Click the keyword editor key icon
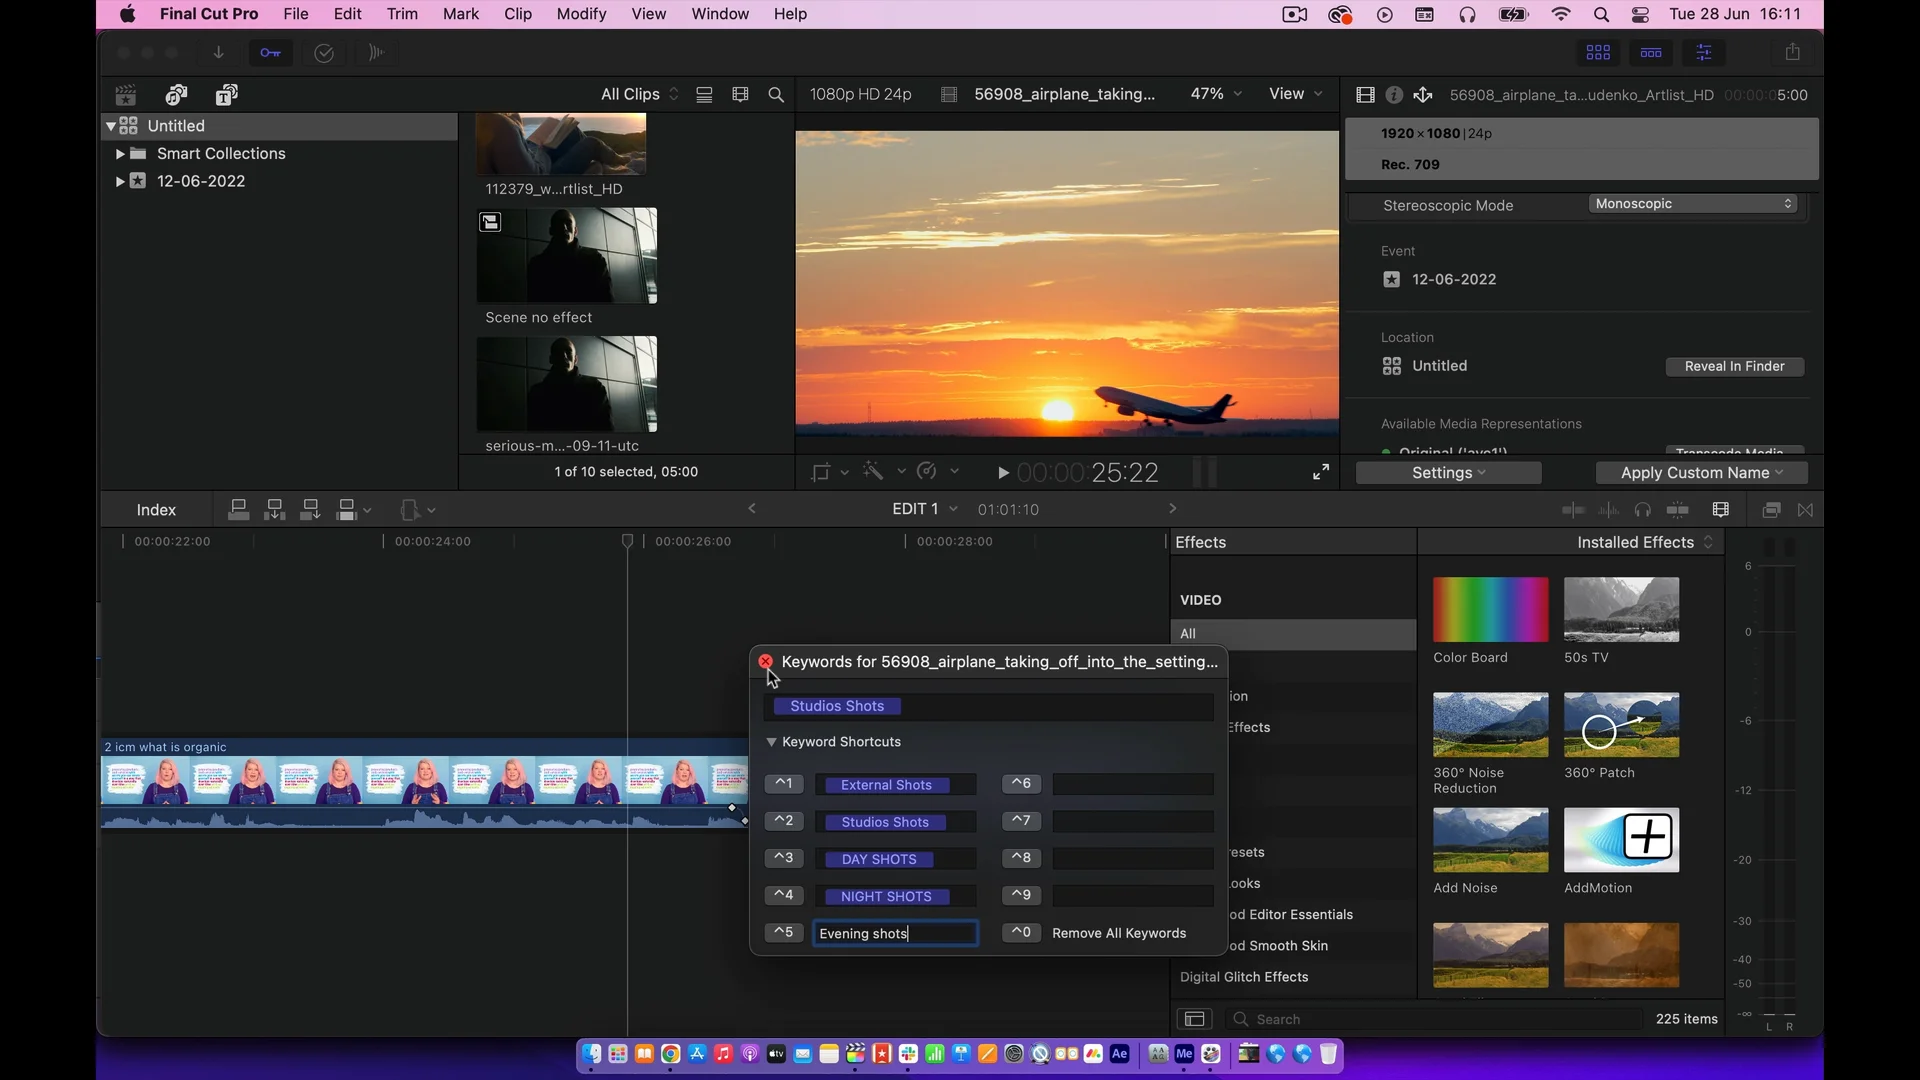Viewport: 1920px width, 1080px height. pyautogui.click(x=271, y=53)
